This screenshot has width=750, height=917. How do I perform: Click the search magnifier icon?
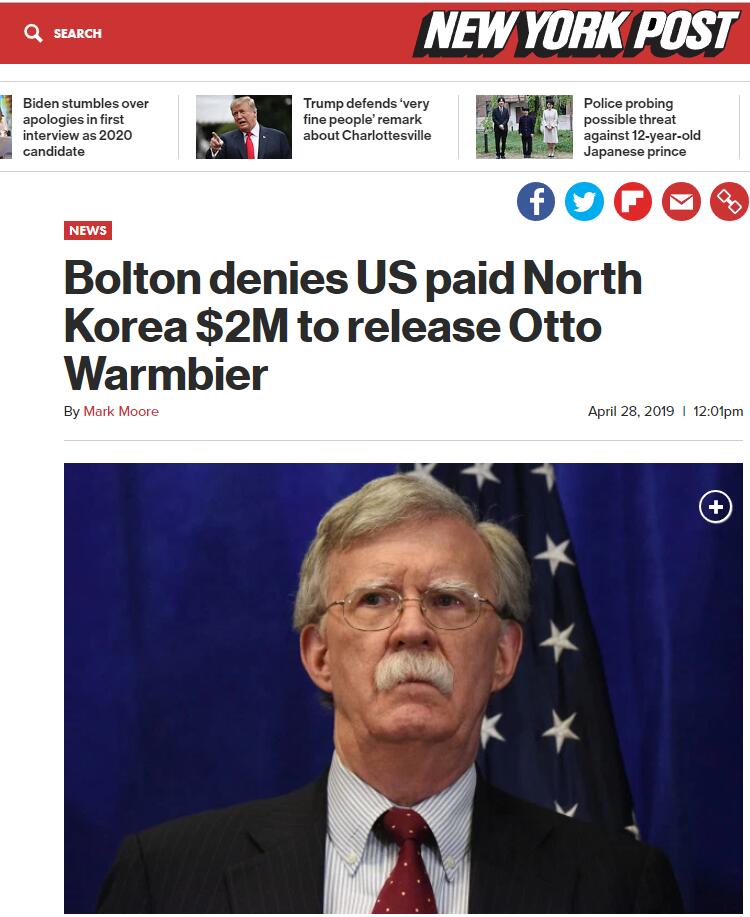coord(33,33)
